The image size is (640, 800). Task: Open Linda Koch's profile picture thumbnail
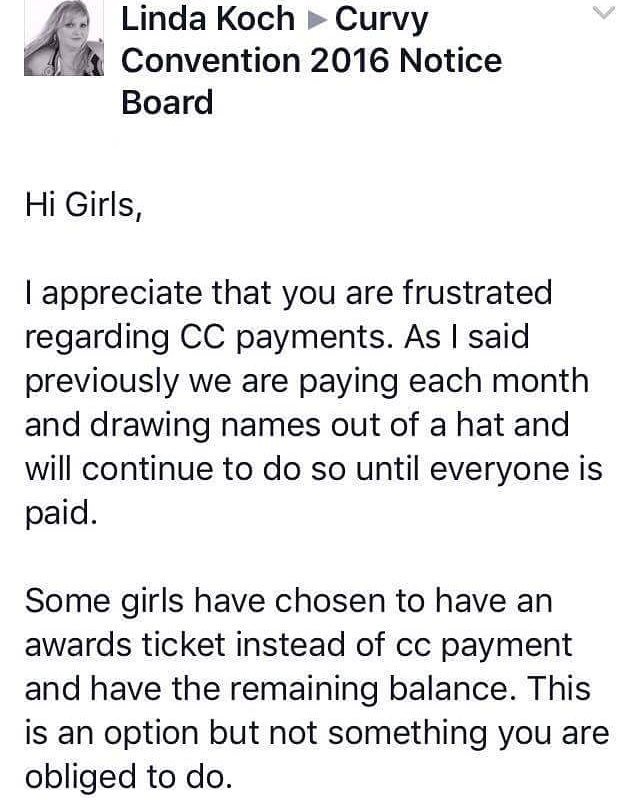pyautogui.click(x=64, y=38)
